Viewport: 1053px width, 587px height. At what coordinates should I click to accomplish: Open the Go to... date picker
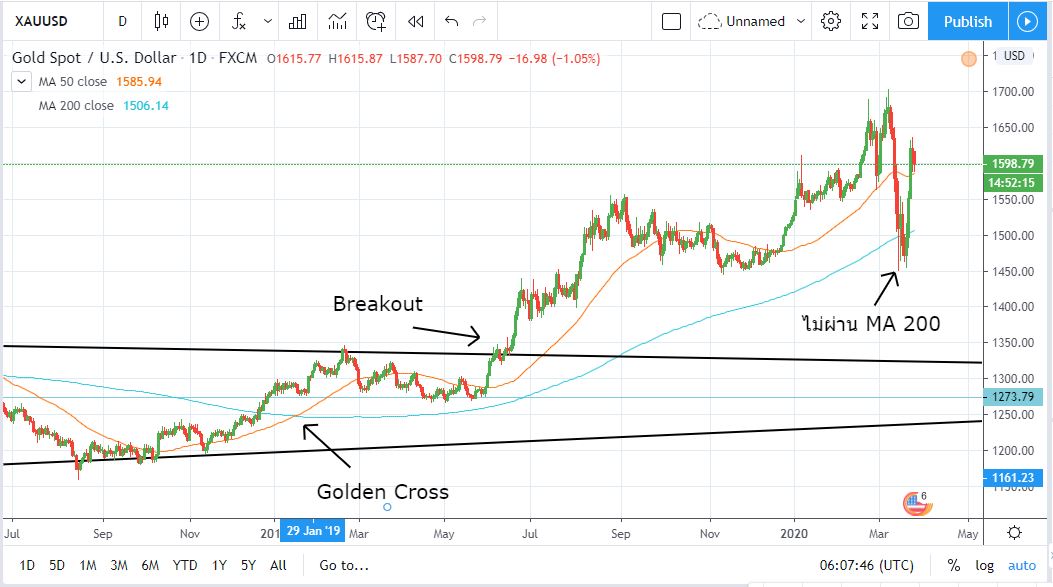point(344,566)
